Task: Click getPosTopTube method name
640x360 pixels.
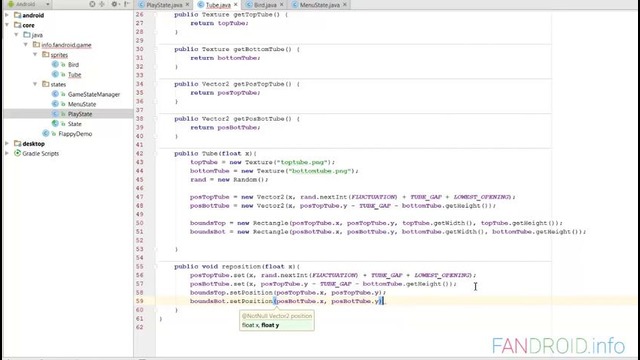Action: (x=258, y=84)
